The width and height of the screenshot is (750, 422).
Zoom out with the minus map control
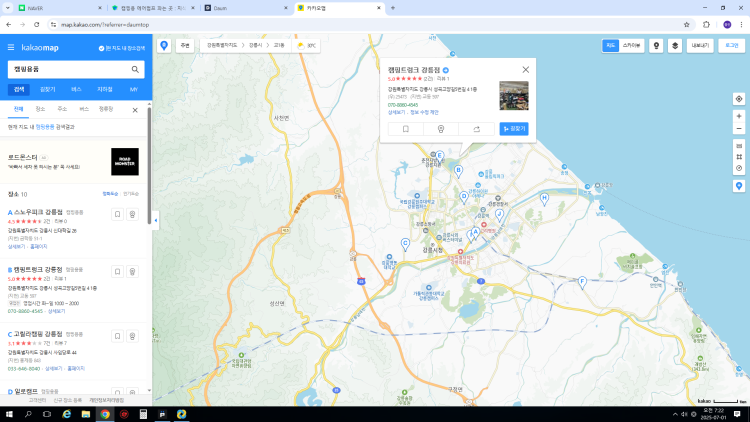pyautogui.click(x=739, y=129)
